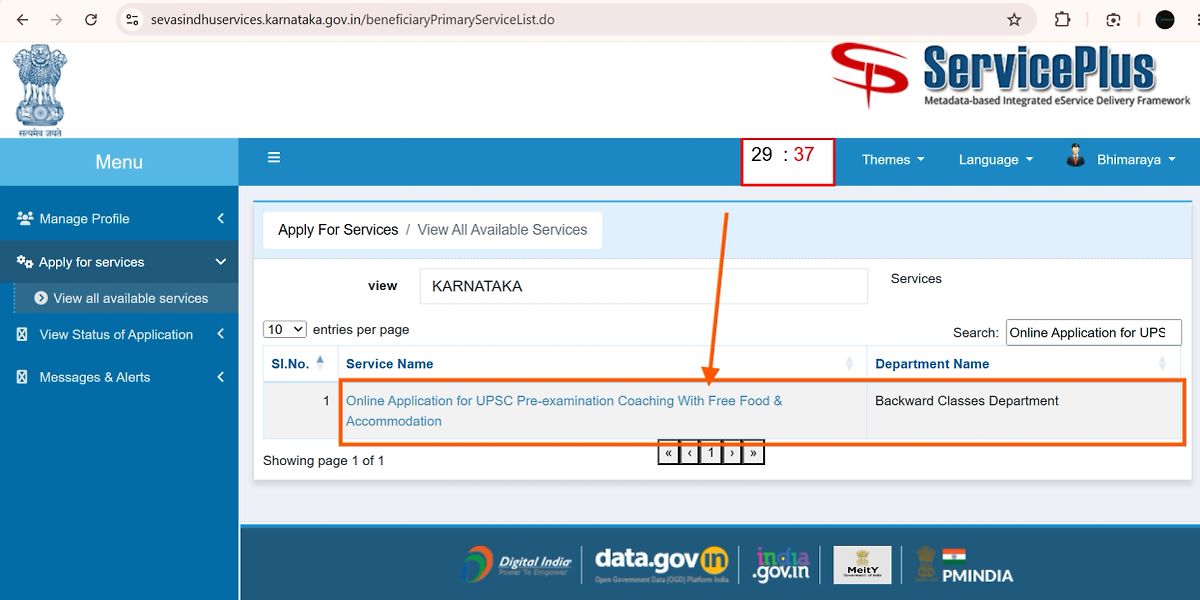
Task: Open the data.gov.in logo link
Action: coord(661,564)
